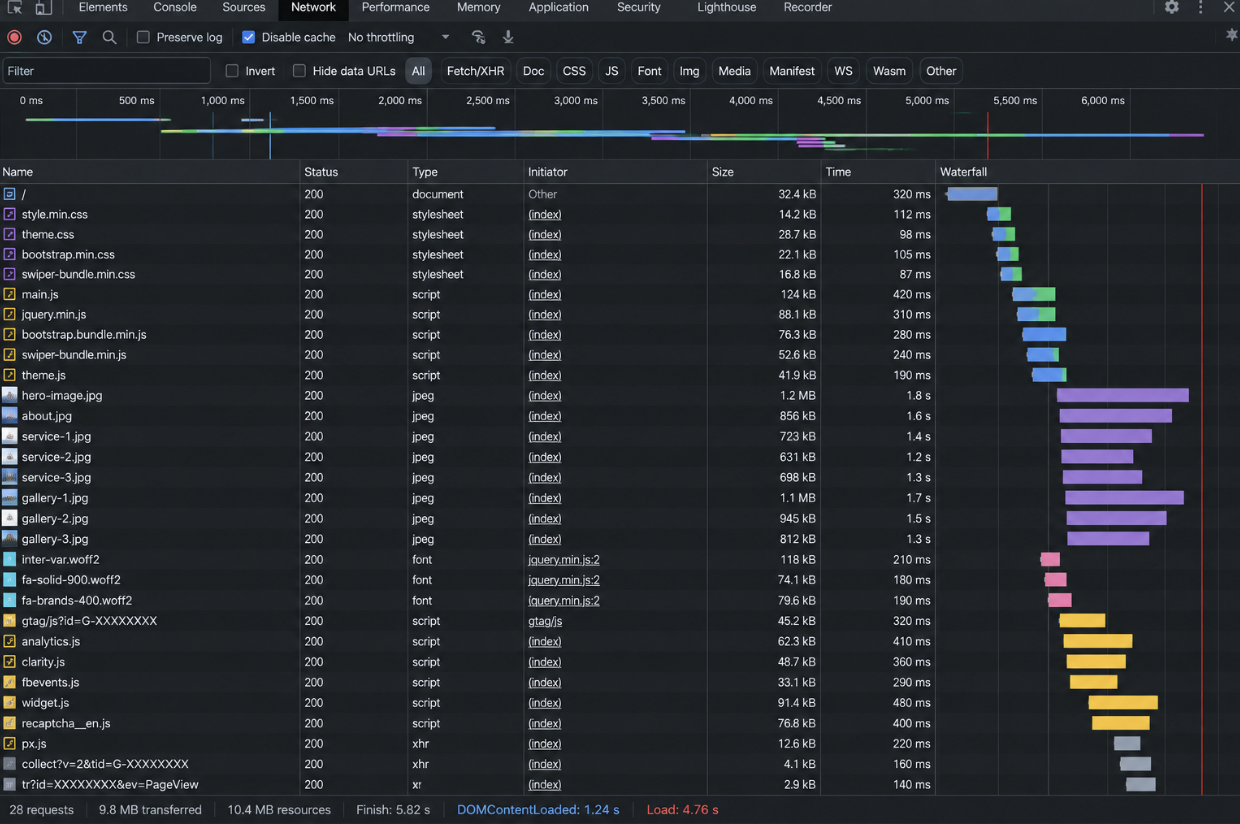The width and height of the screenshot is (1240, 824).
Task: Clear the network log
Action: point(44,37)
